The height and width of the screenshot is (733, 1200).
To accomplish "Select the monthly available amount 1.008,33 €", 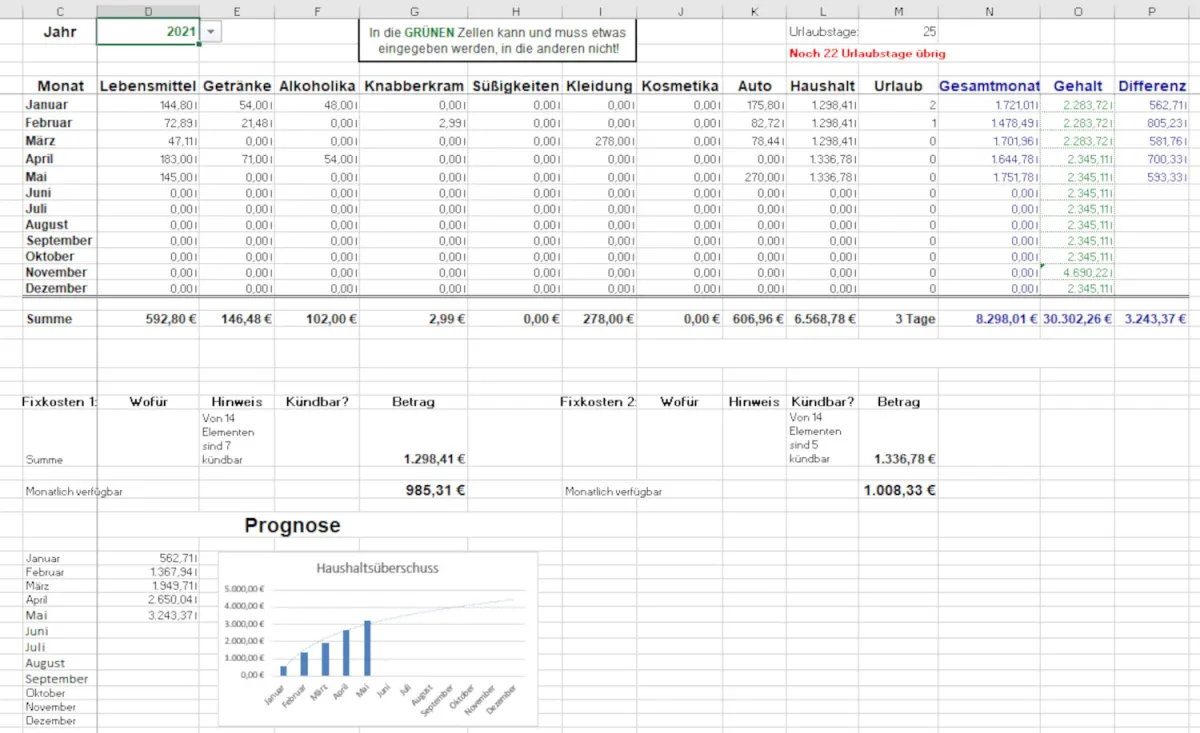I will (900, 491).
